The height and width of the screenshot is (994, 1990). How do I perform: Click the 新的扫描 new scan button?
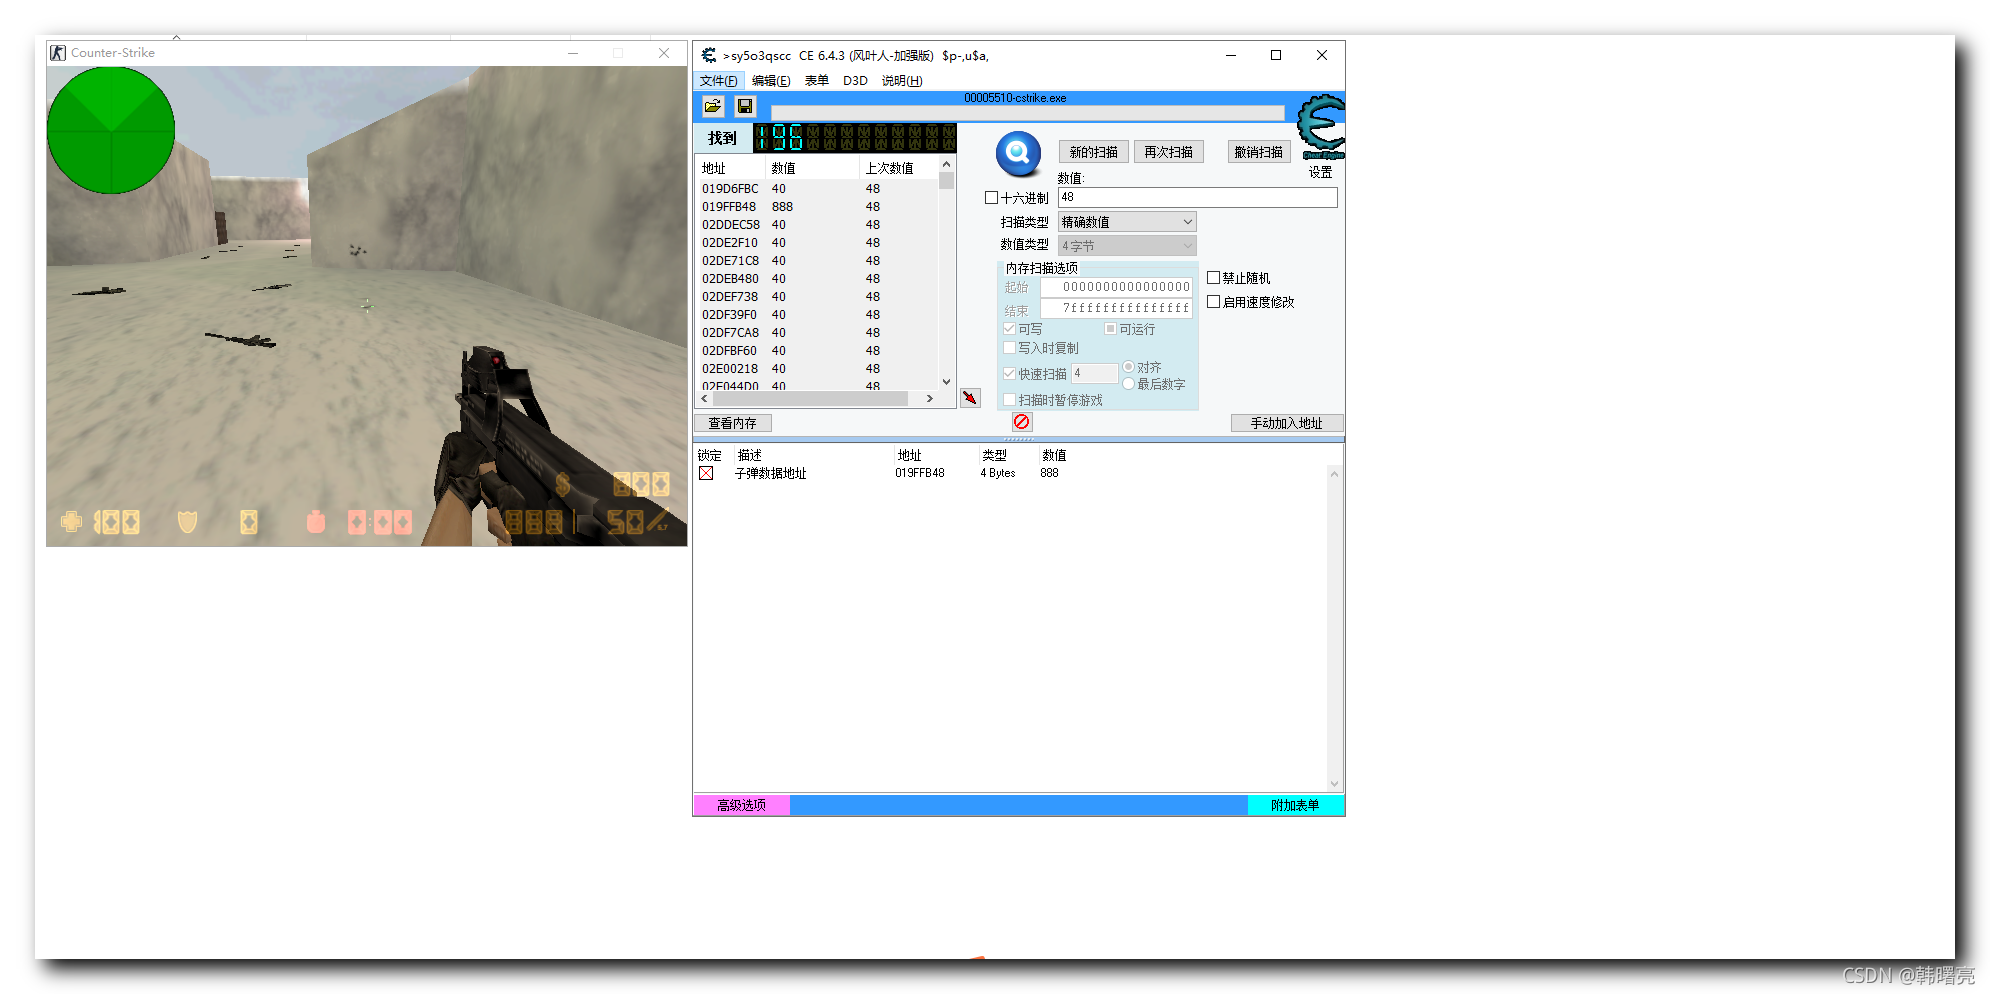1094,152
